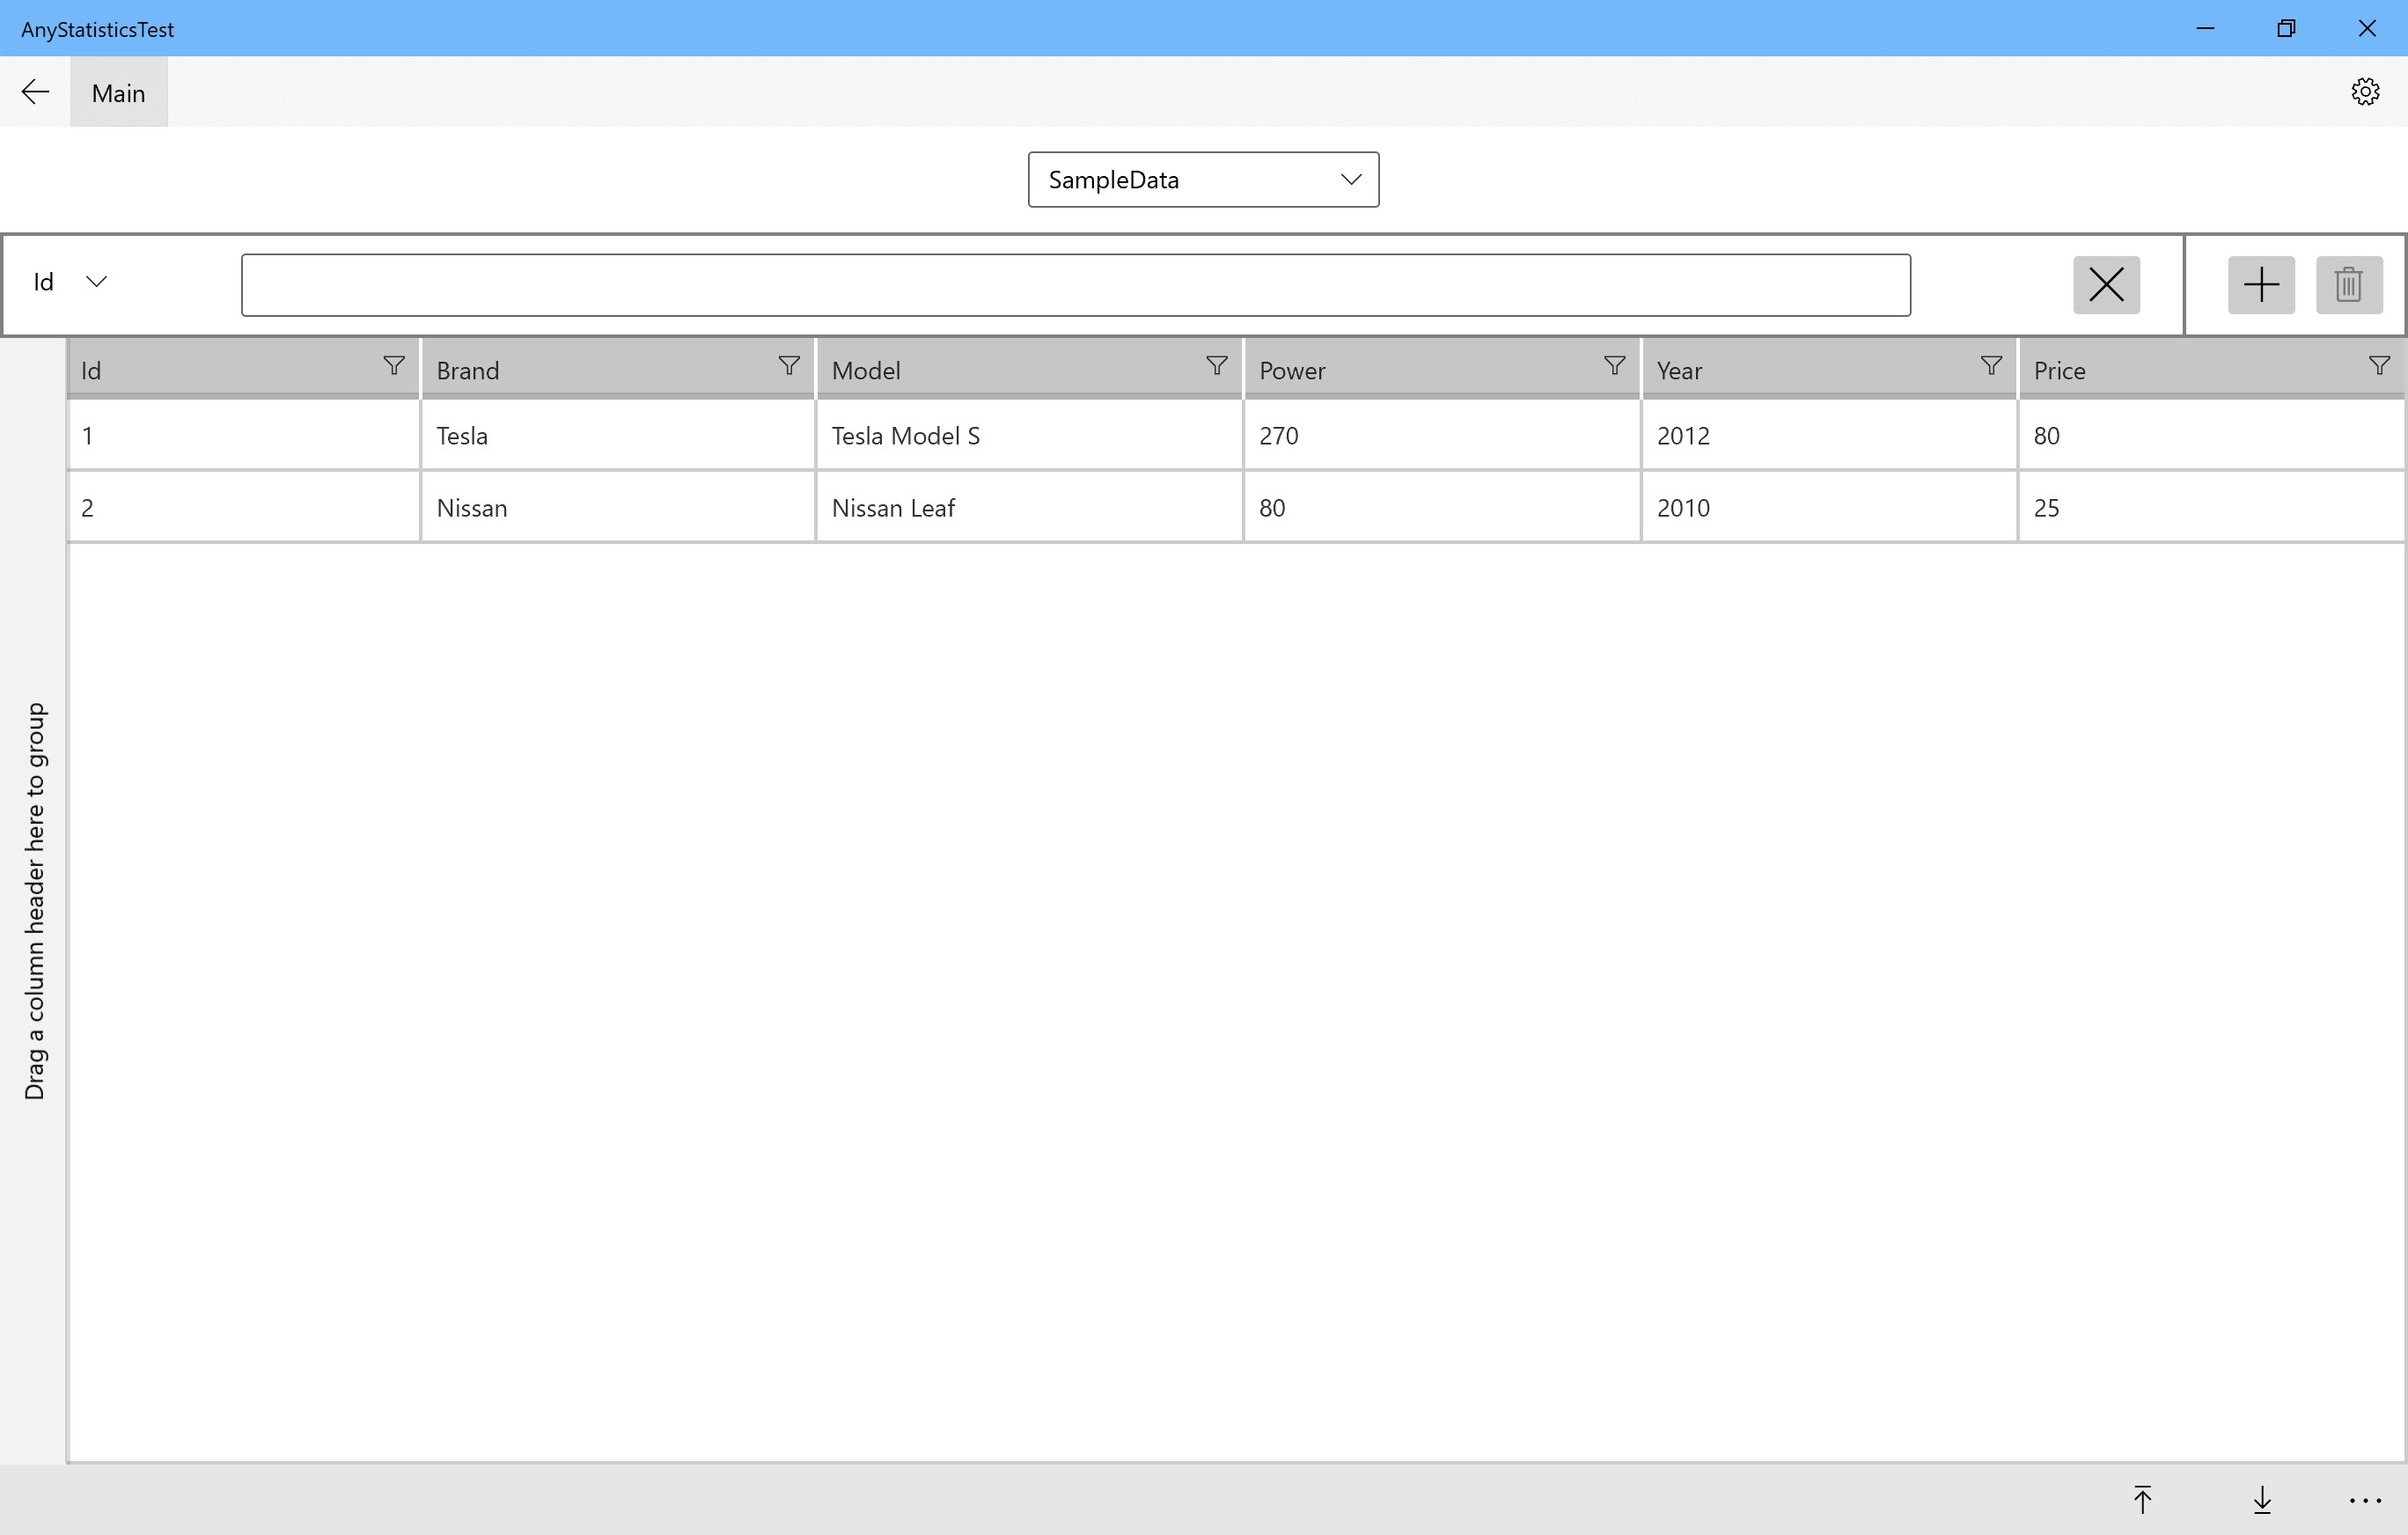
Task: Open the Brand column filter icon
Action: [x=789, y=366]
